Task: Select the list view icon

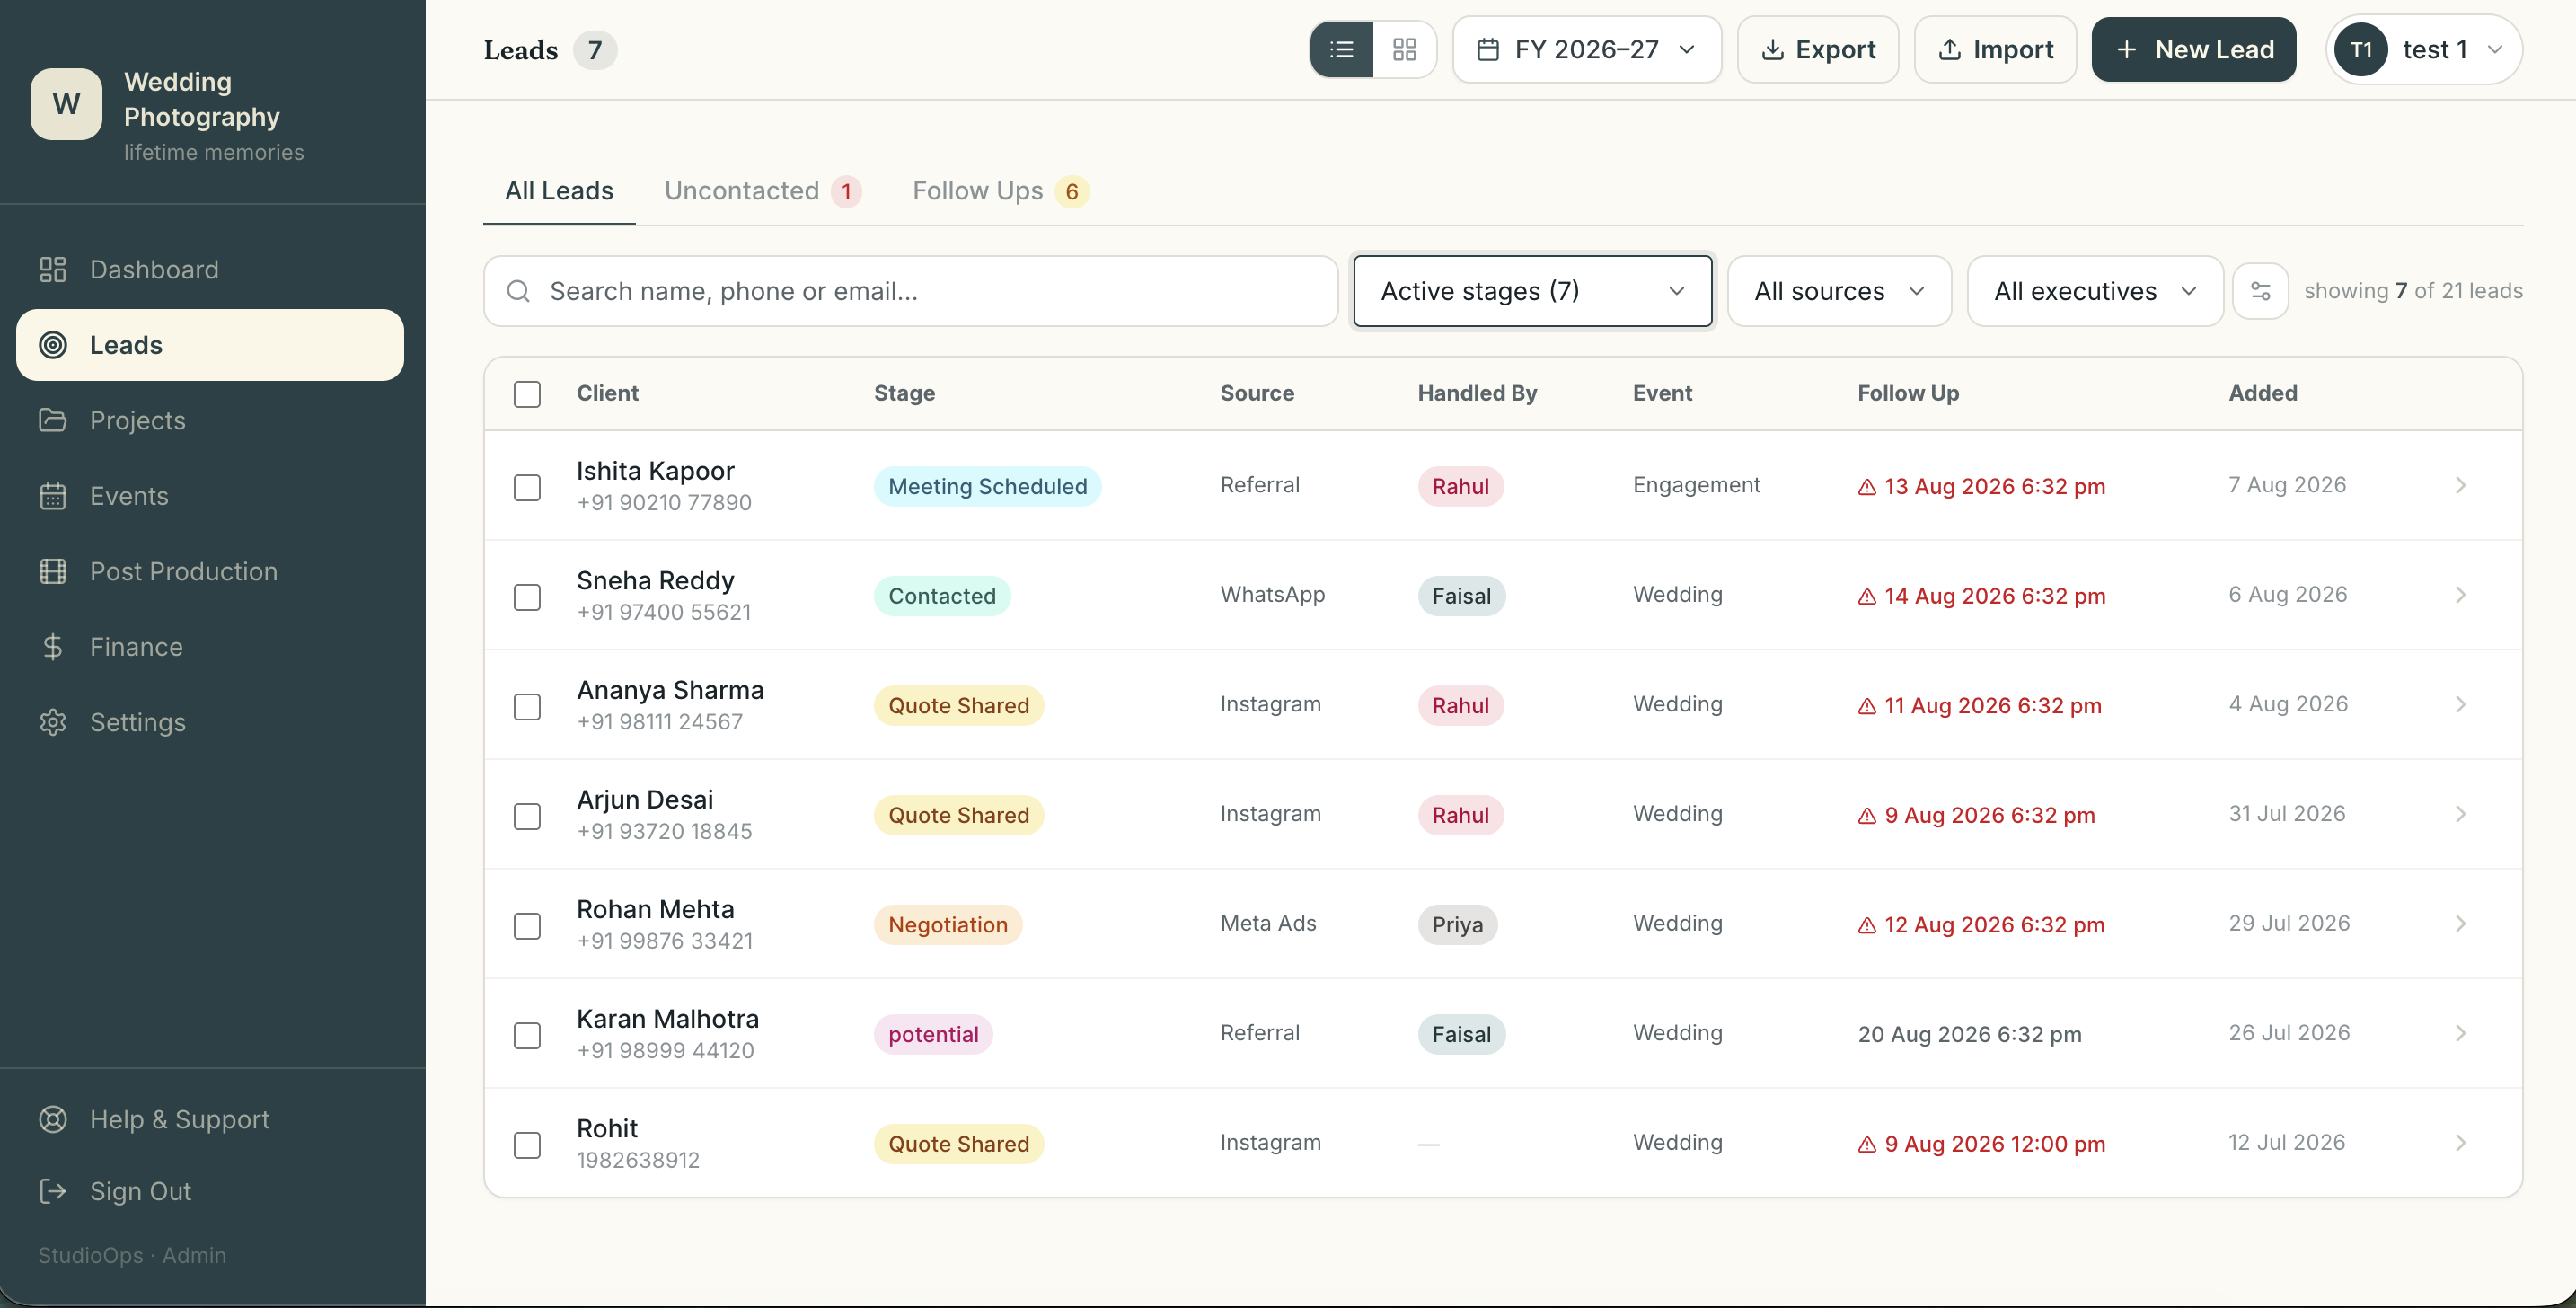Action: (x=1342, y=49)
